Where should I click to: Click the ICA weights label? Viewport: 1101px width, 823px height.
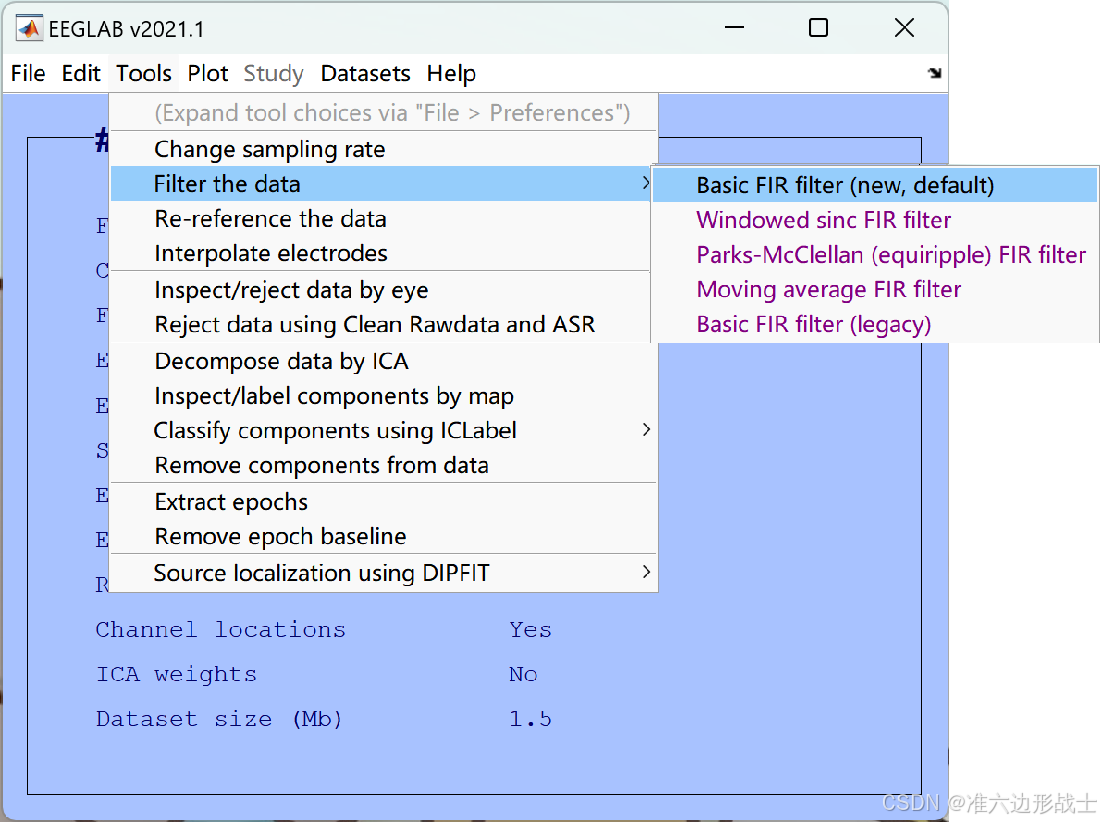click(x=176, y=674)
